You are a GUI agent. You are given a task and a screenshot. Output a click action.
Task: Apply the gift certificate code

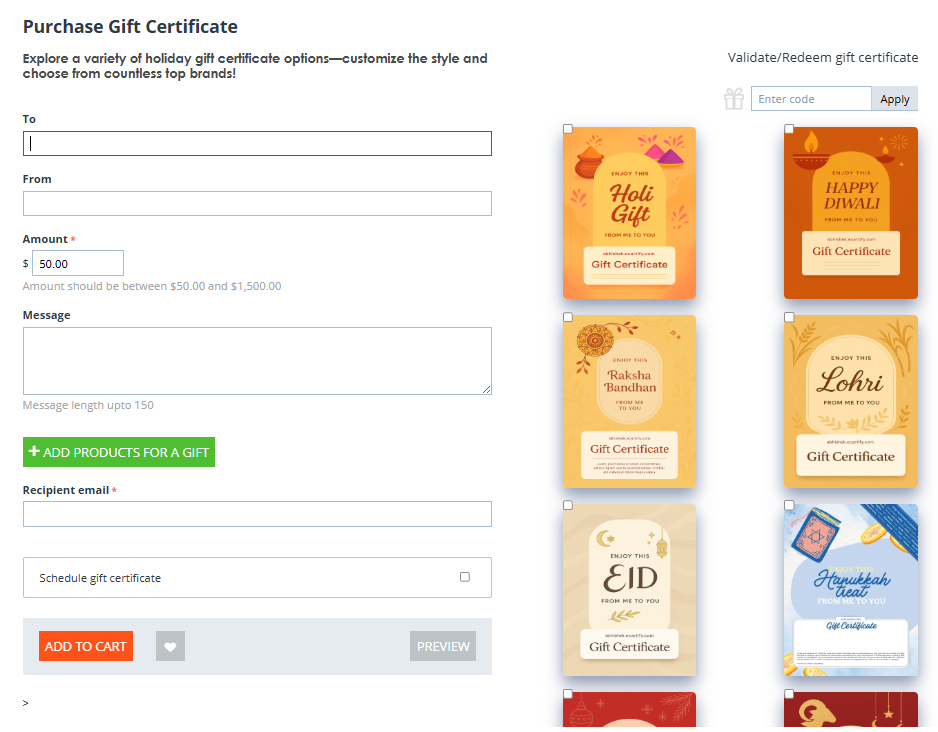(894, 99)
